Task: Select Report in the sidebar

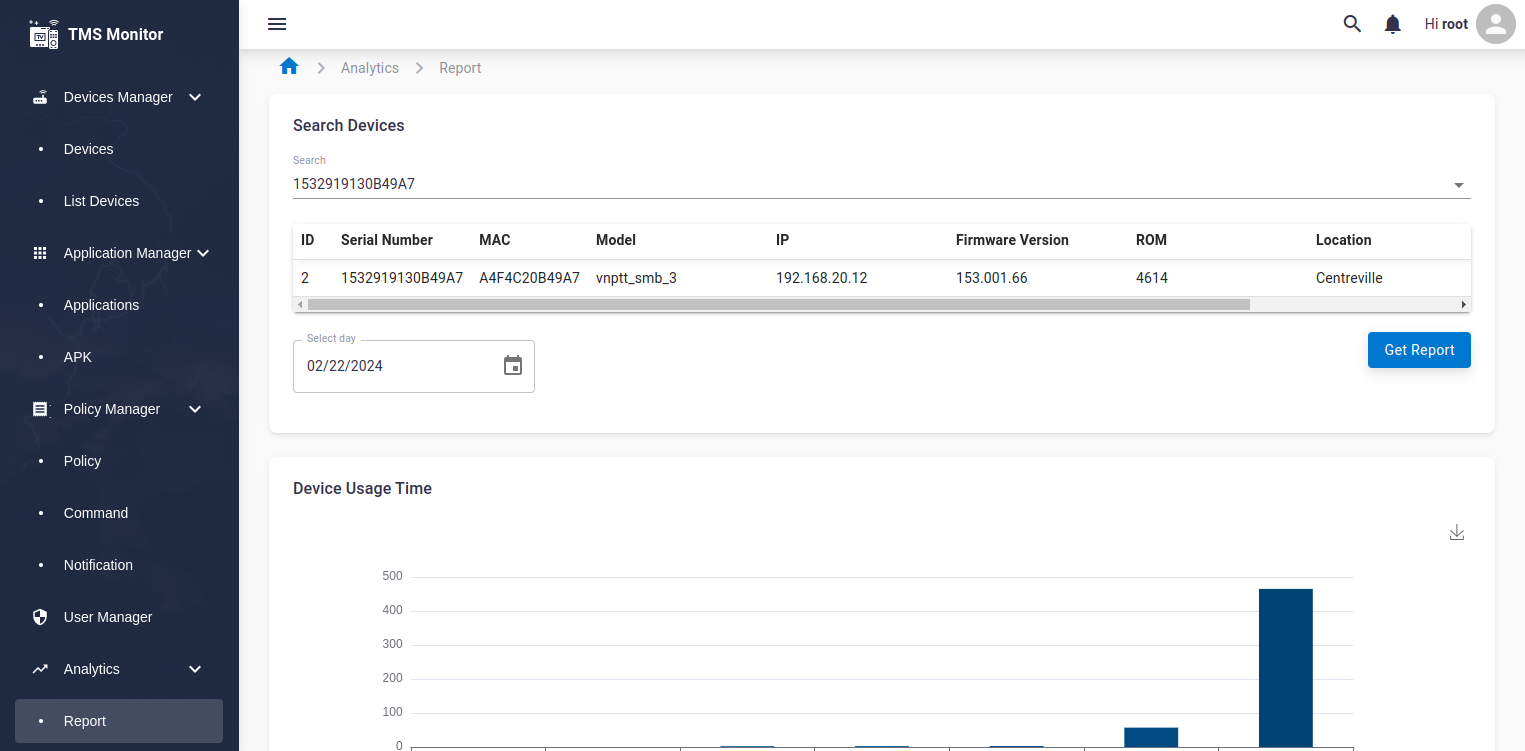Action: coord(119,721)
